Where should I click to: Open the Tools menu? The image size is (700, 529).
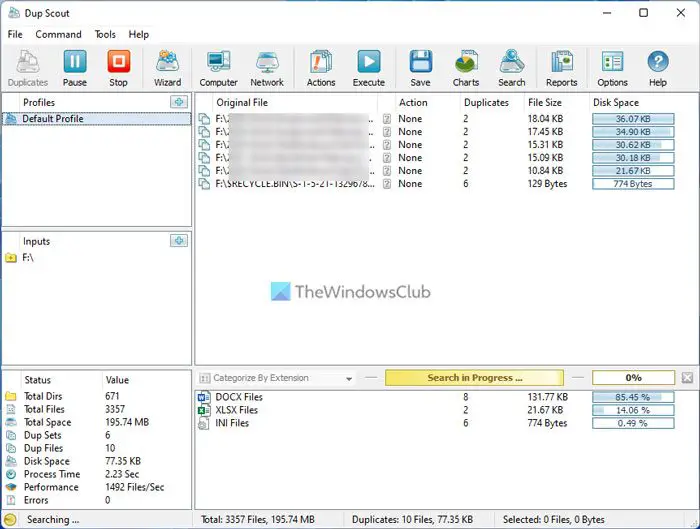click(105, 34)
